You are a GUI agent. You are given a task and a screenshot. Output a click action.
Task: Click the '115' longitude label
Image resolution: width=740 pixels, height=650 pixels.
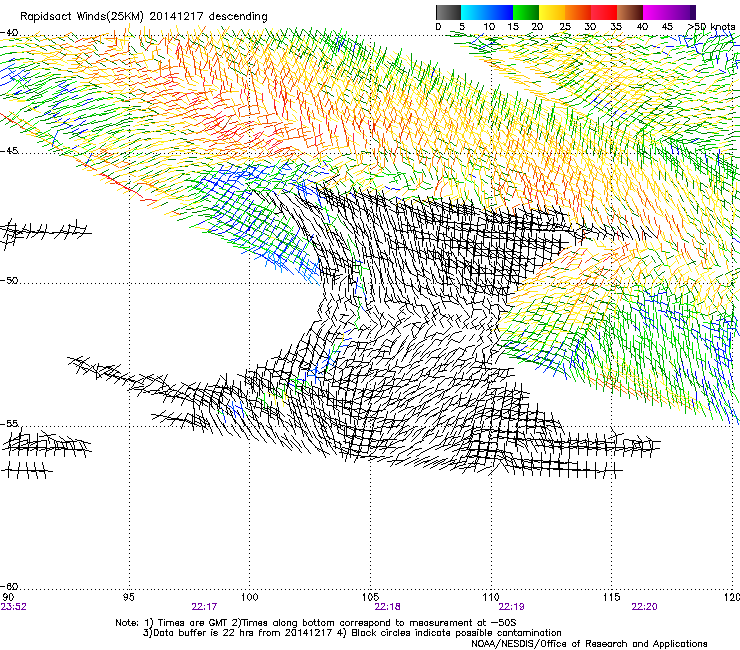[x=612, y=597]
